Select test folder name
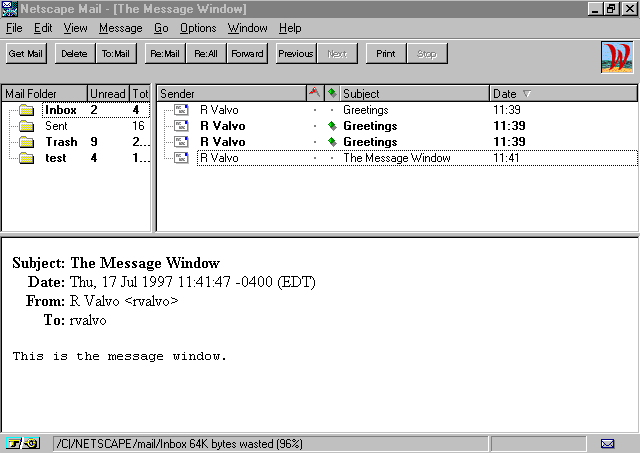 [x=56, y=158]
